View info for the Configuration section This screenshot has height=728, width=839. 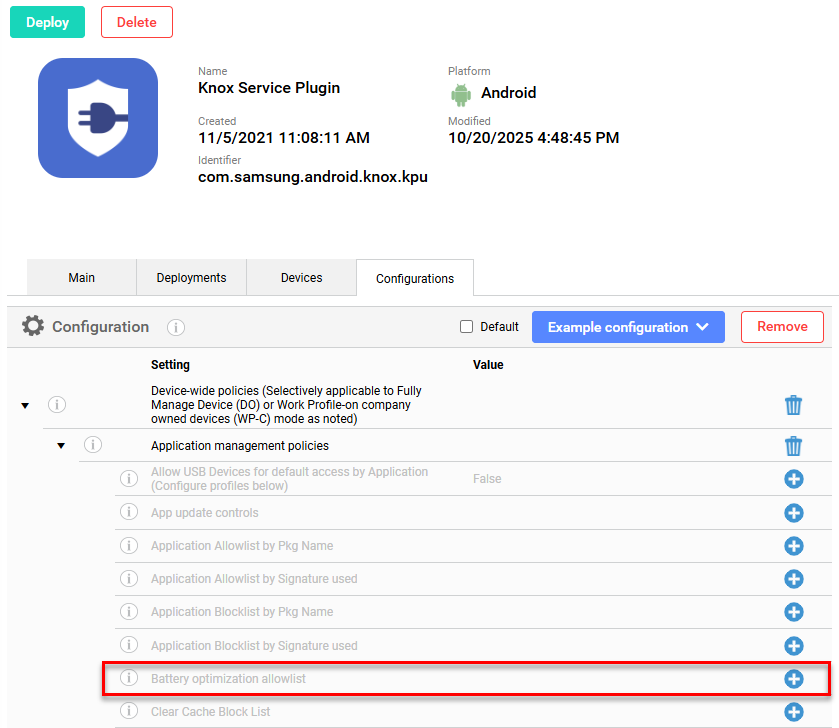point(175,327)
